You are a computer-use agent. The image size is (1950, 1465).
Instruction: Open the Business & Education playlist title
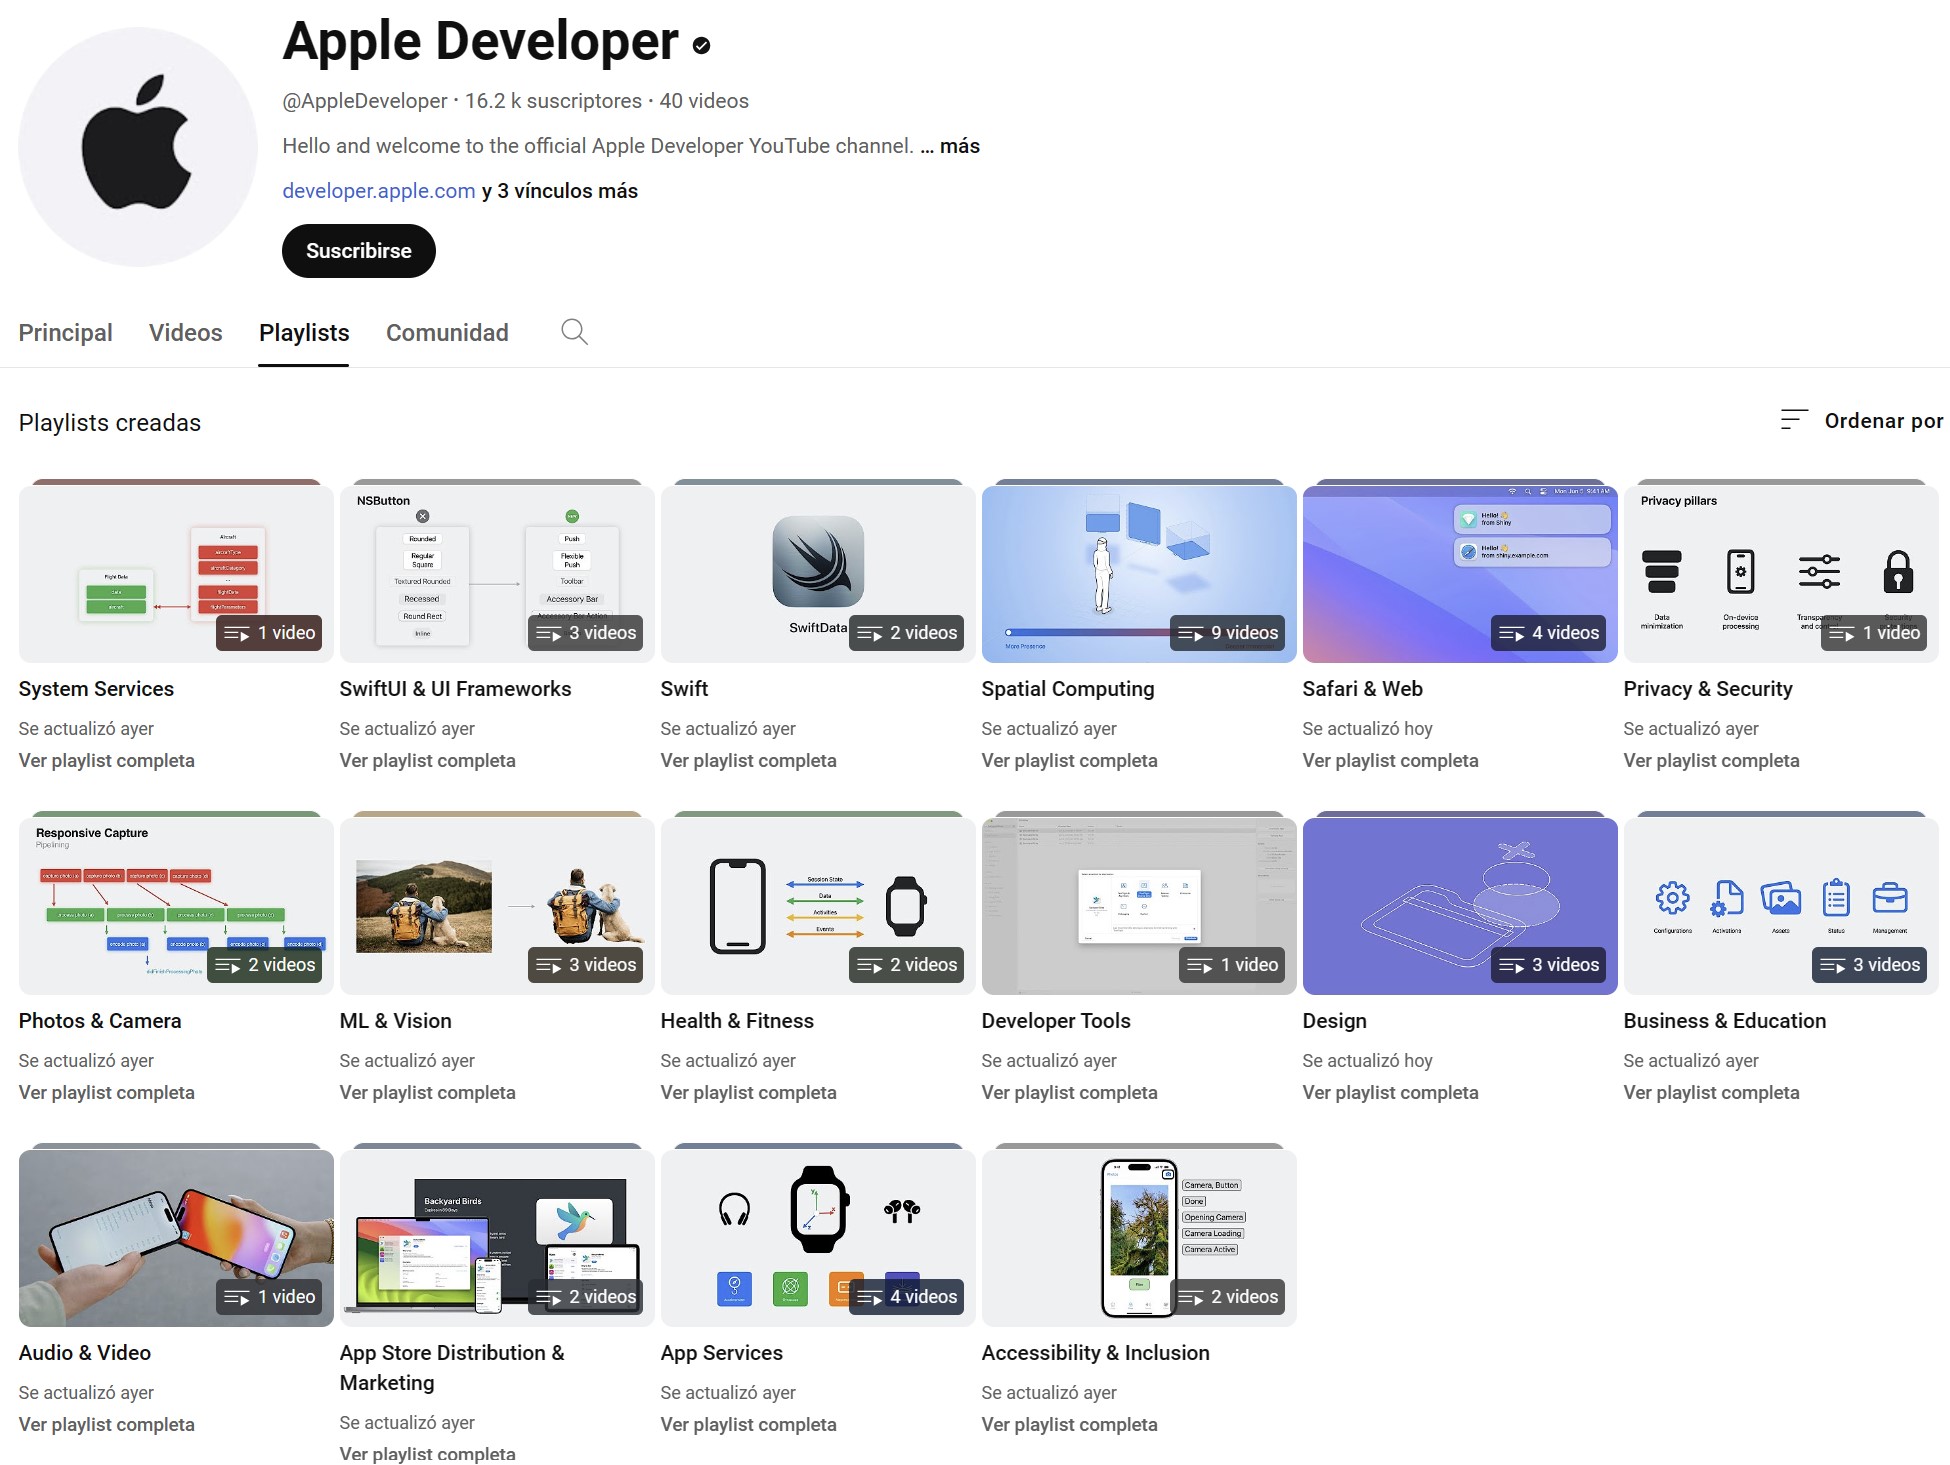click(x=1725, y=1021)
